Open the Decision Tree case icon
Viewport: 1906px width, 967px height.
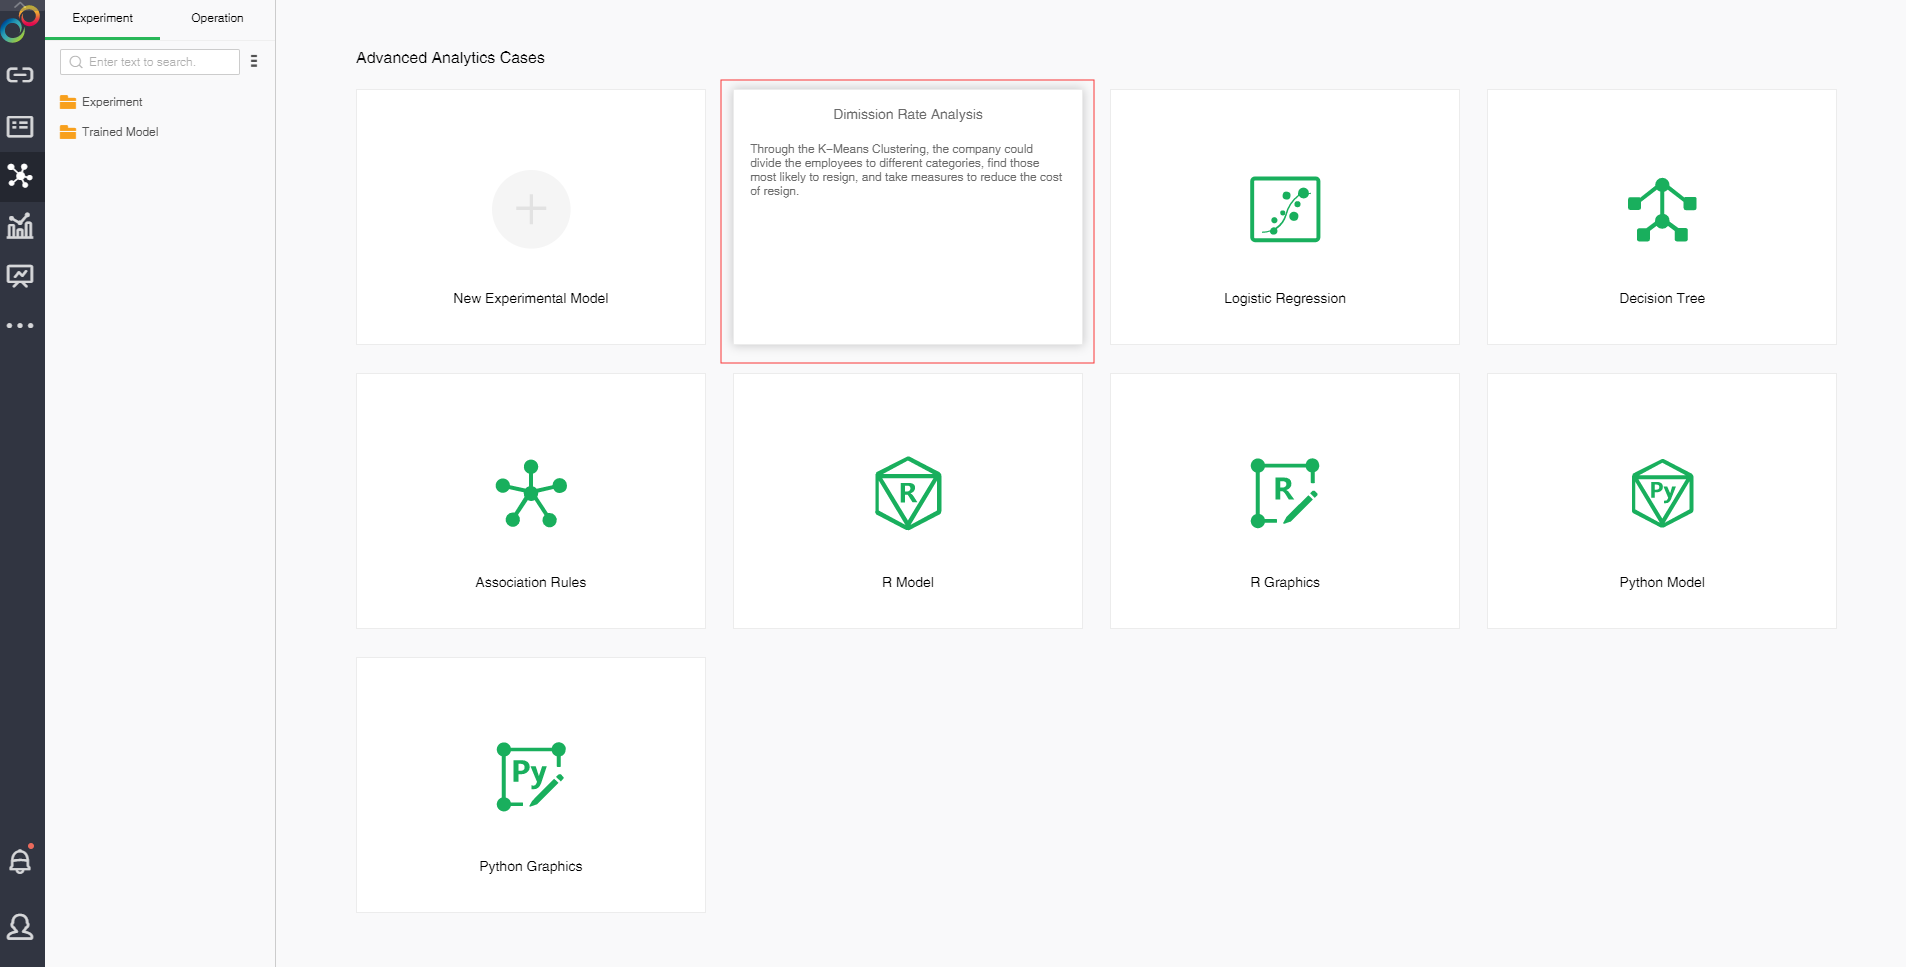[x=1661, y=210]
